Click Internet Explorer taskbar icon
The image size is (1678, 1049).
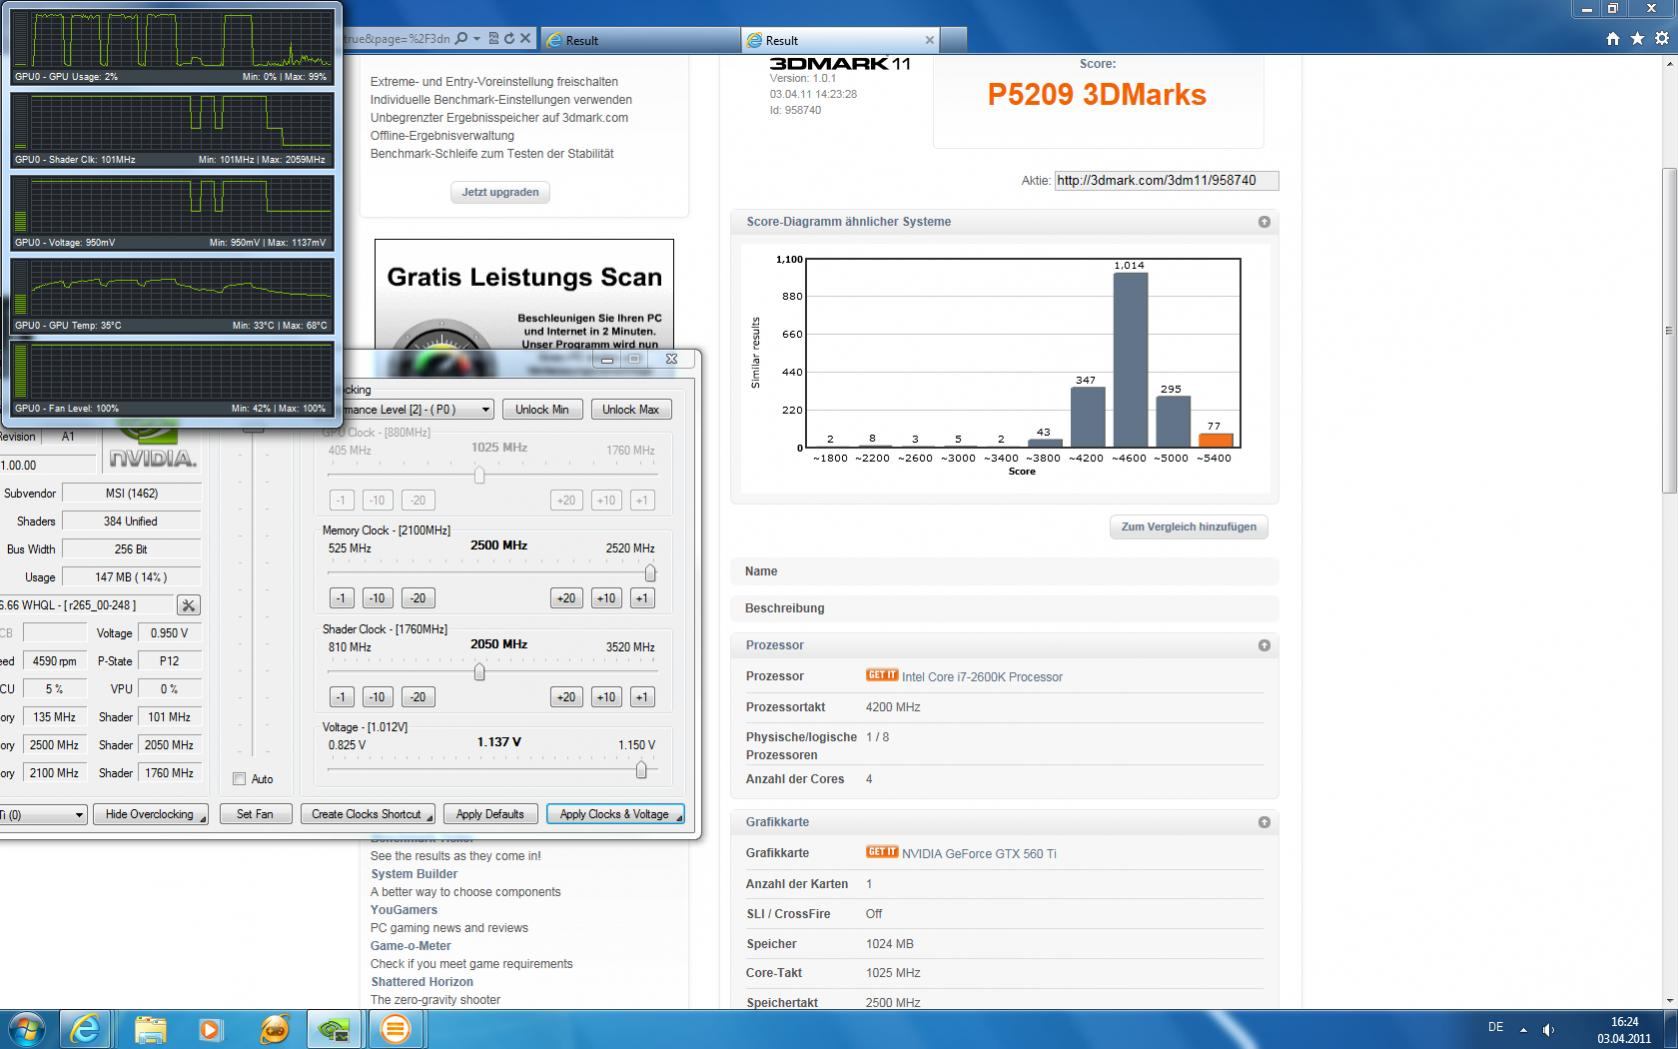[86, 1028]
